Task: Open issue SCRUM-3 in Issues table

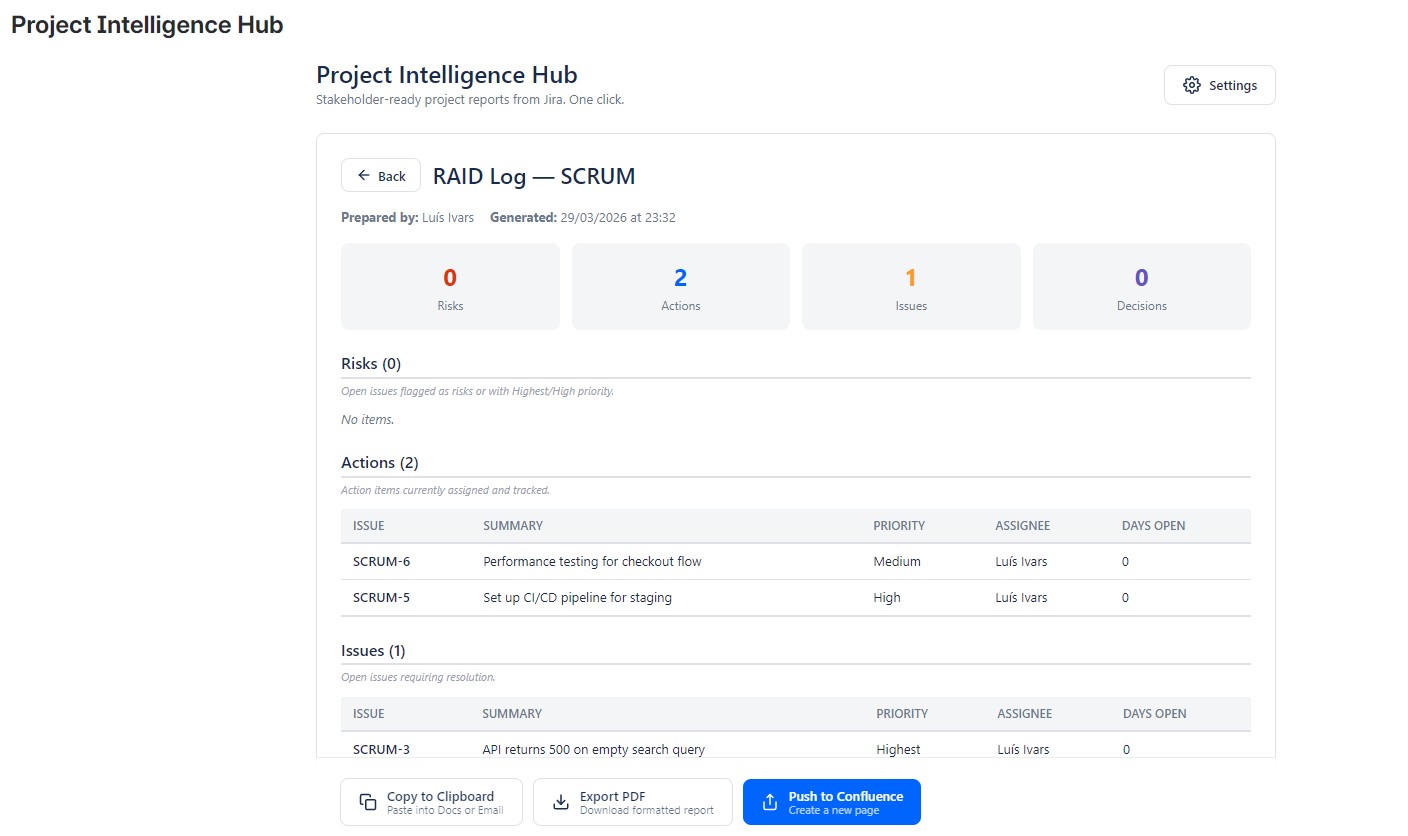Action: [x=381, y=749]
